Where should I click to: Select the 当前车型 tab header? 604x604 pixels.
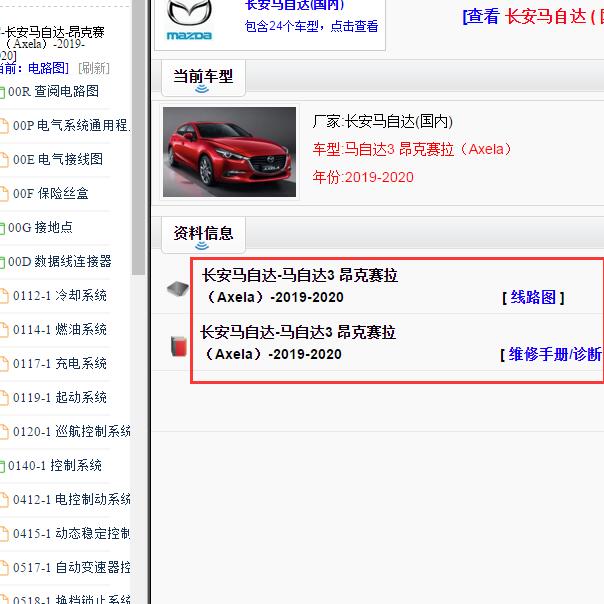click(x=203, y=77)
